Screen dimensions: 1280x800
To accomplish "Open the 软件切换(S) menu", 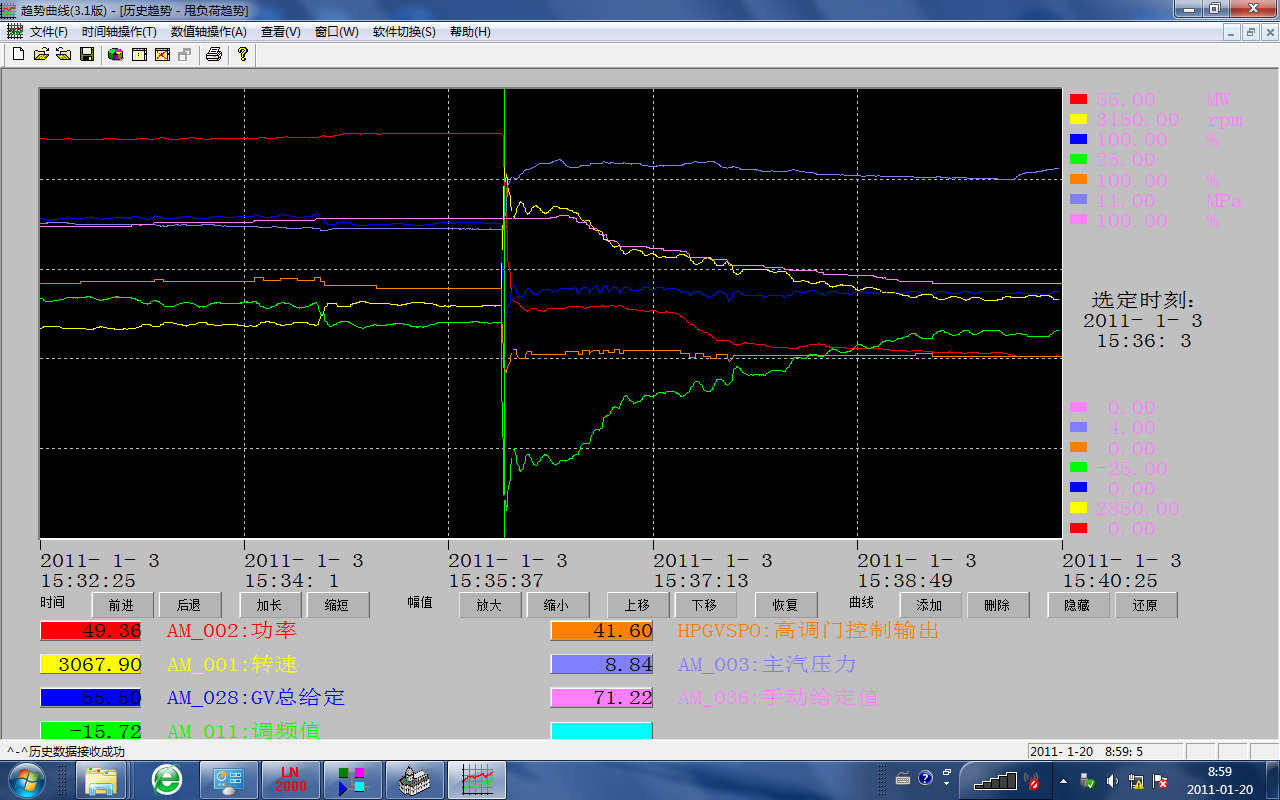I will tap(404, 31).
